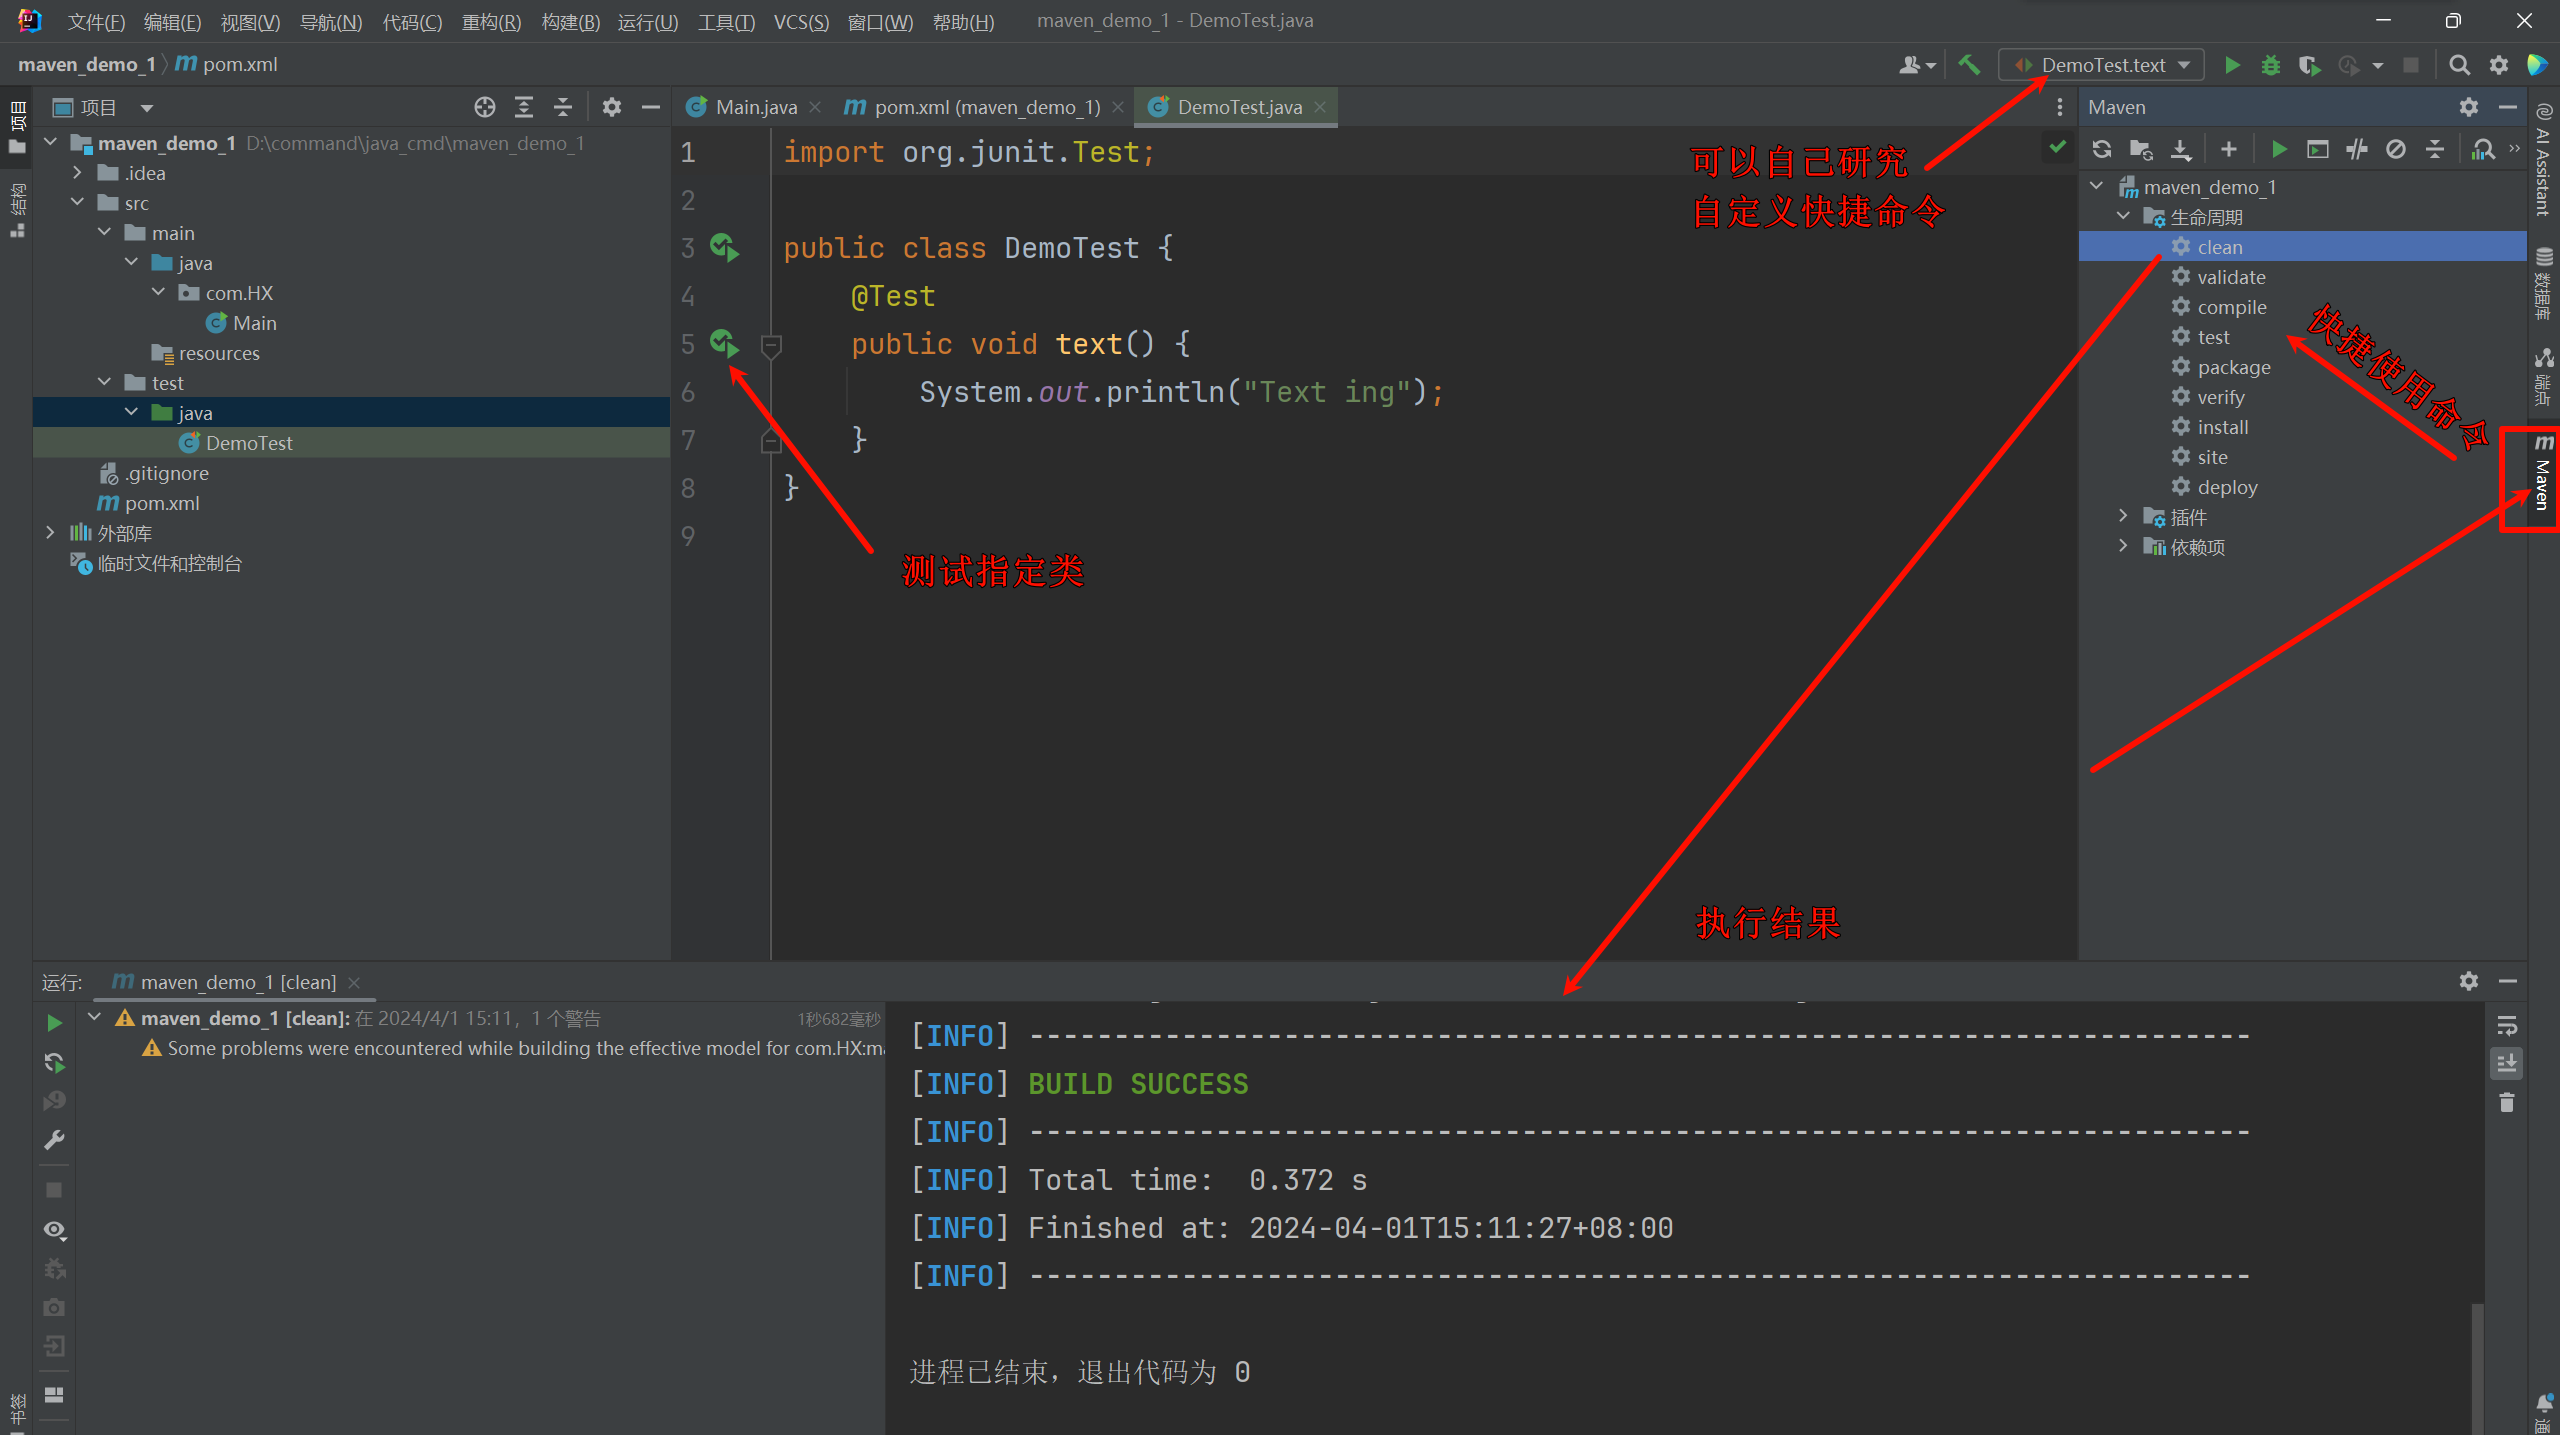Toggle Maven offline mode
This screenshot has height=1435, width=2560.
(2357, 149)
